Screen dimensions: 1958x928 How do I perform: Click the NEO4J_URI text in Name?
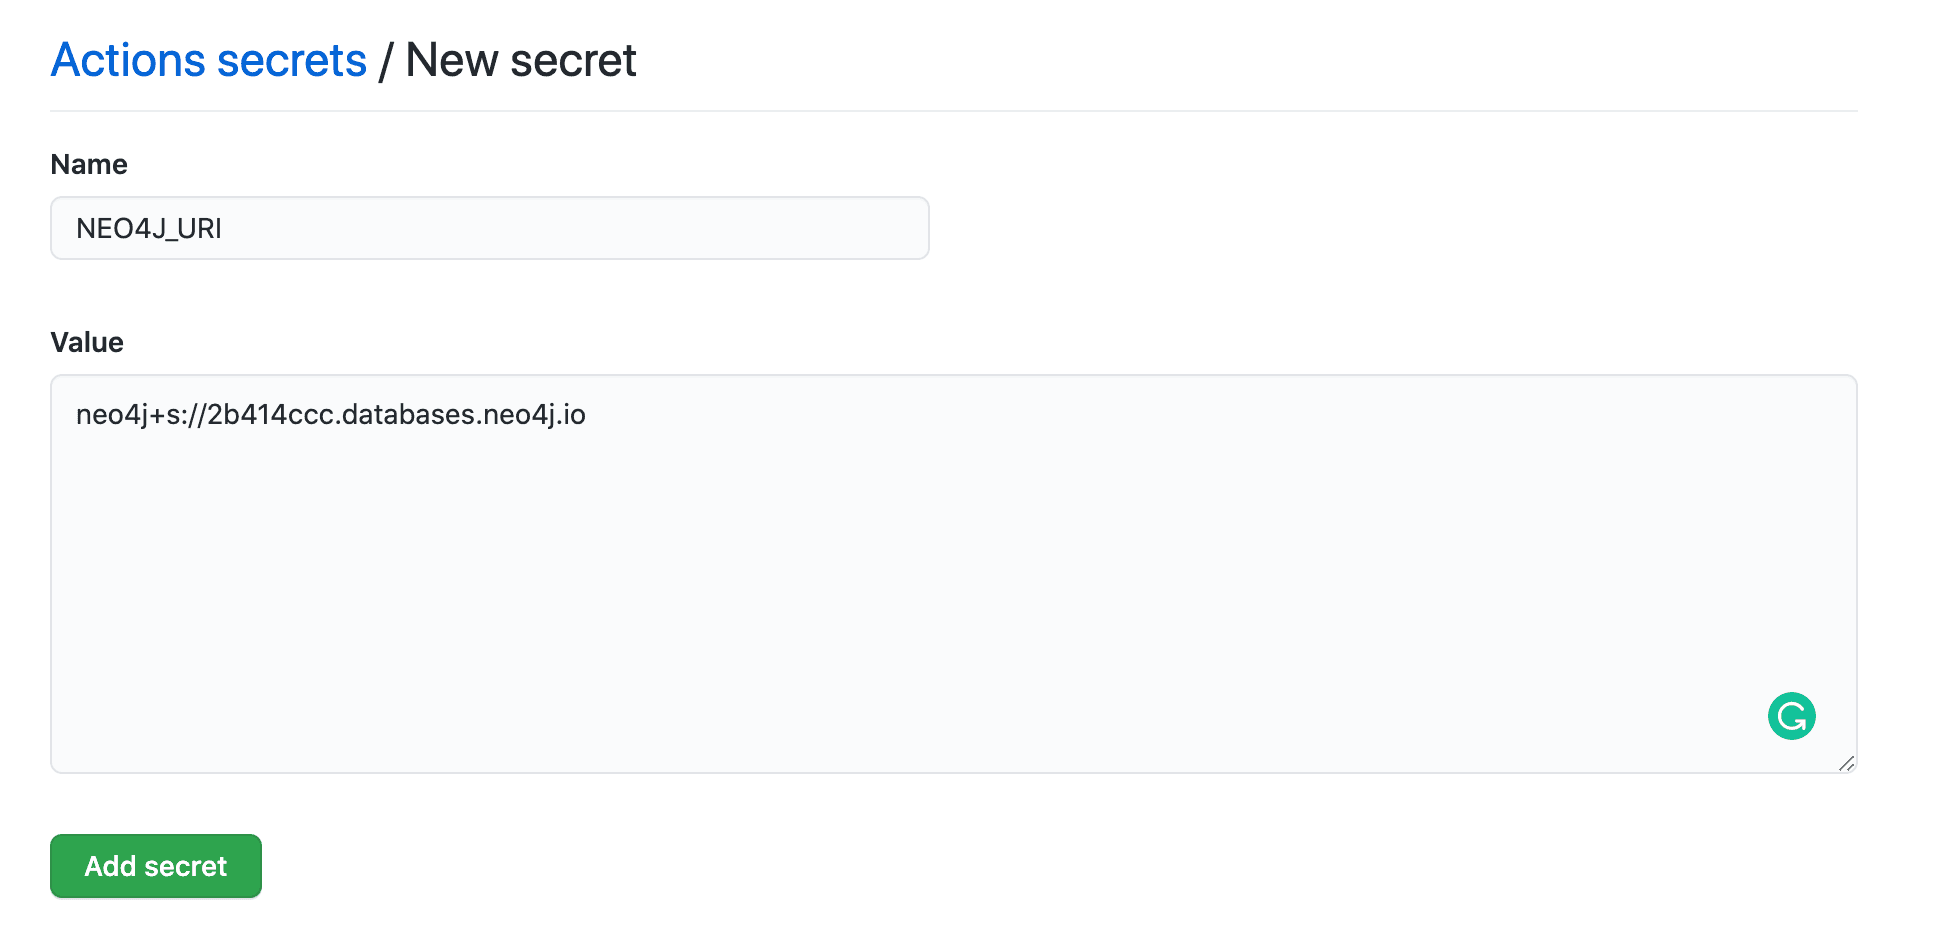(x=149, y=229)
